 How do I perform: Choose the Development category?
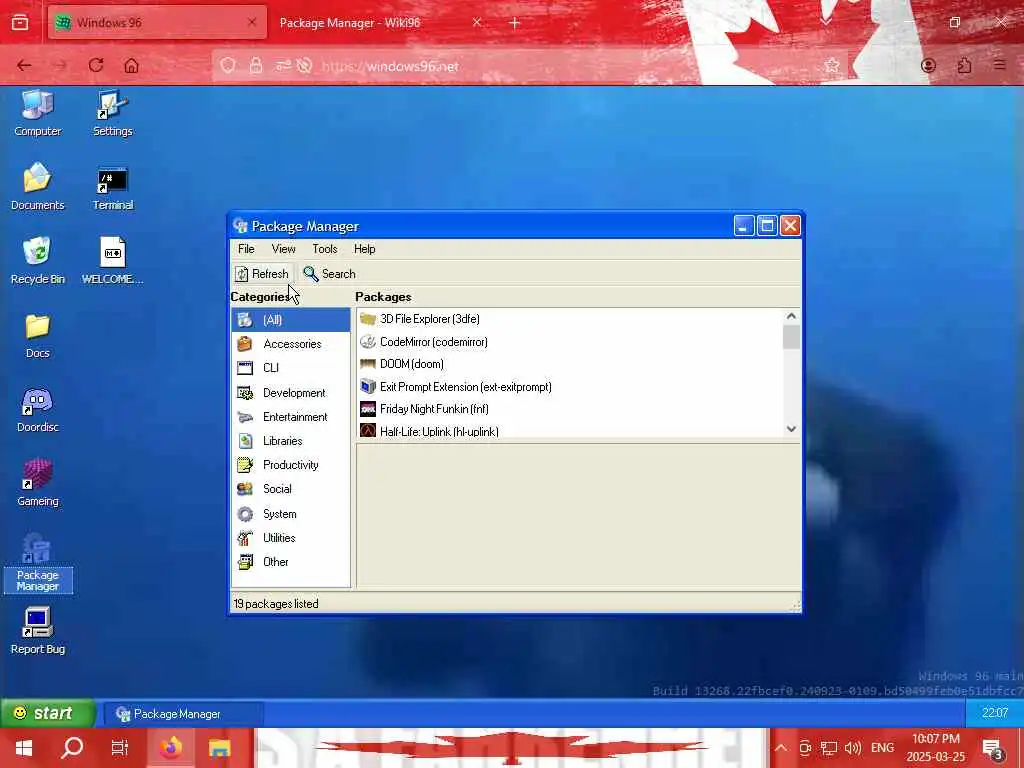(x=291, y=392)
